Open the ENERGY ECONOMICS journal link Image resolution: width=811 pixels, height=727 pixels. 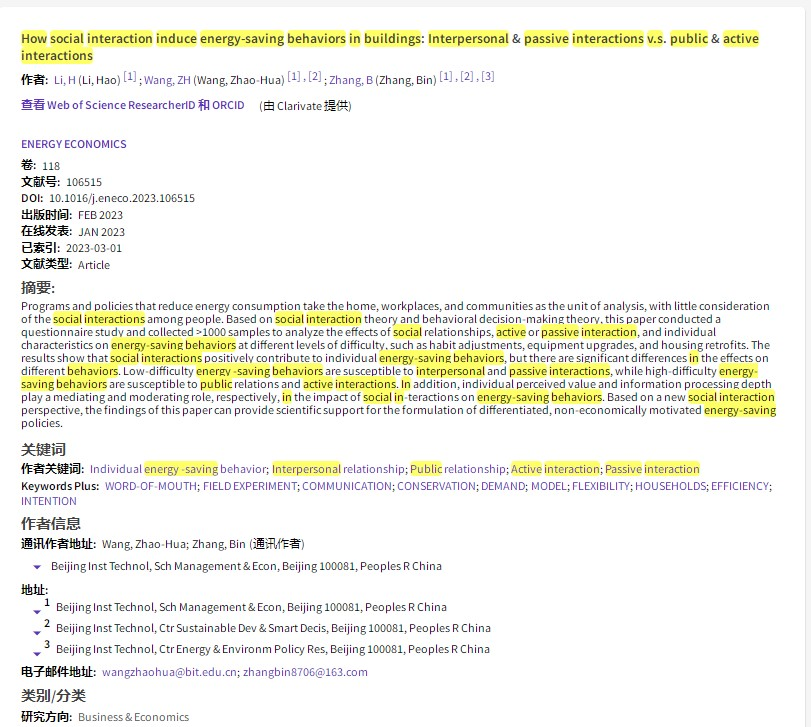coord(74,144)
